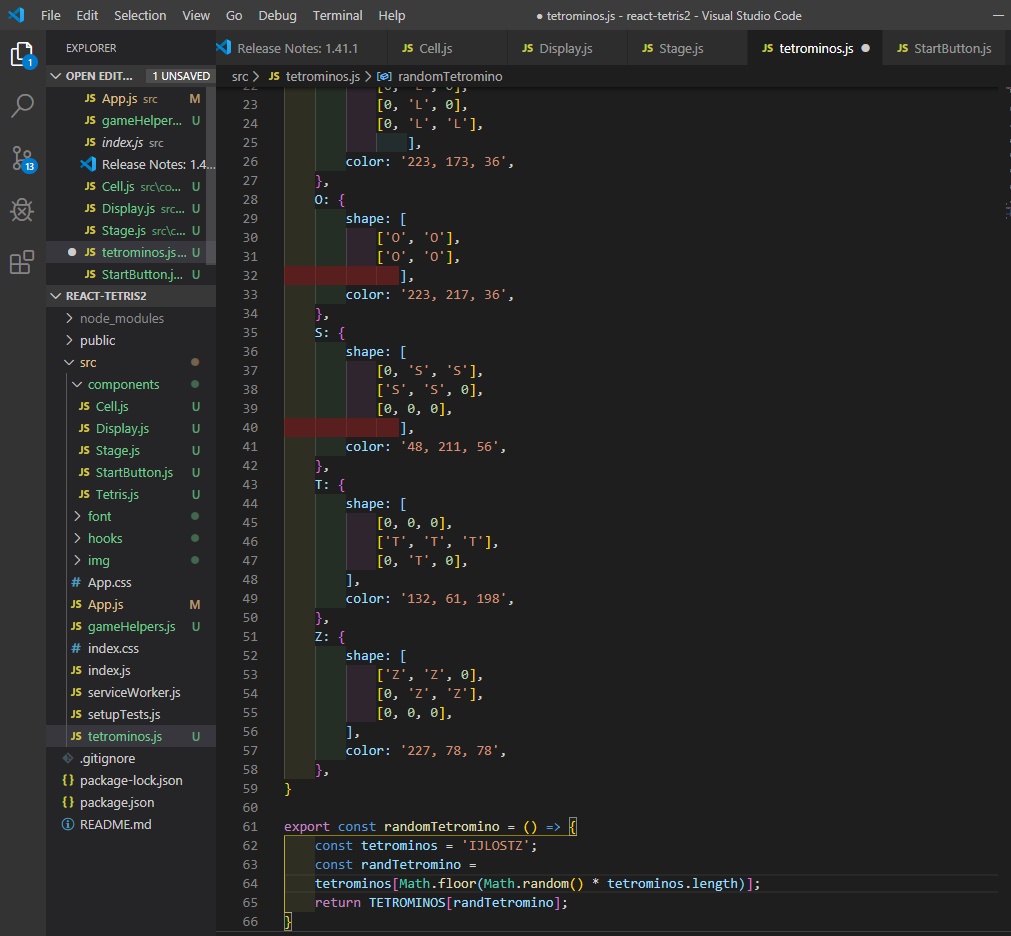Click randomTetromino in the breadcrumb

449,76
